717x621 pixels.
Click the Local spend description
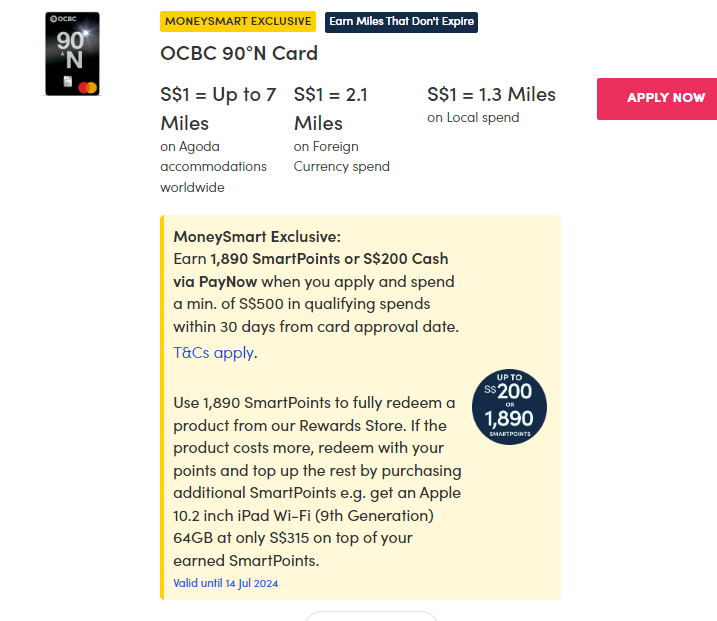[473, 118]
